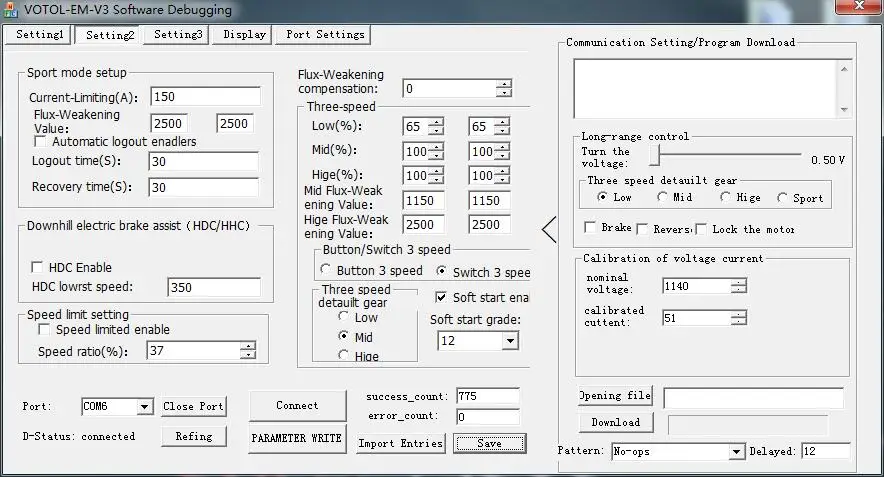Select the Button 3 speed radio option
This screenshot has width=884, height=477.
coord(326,271)
